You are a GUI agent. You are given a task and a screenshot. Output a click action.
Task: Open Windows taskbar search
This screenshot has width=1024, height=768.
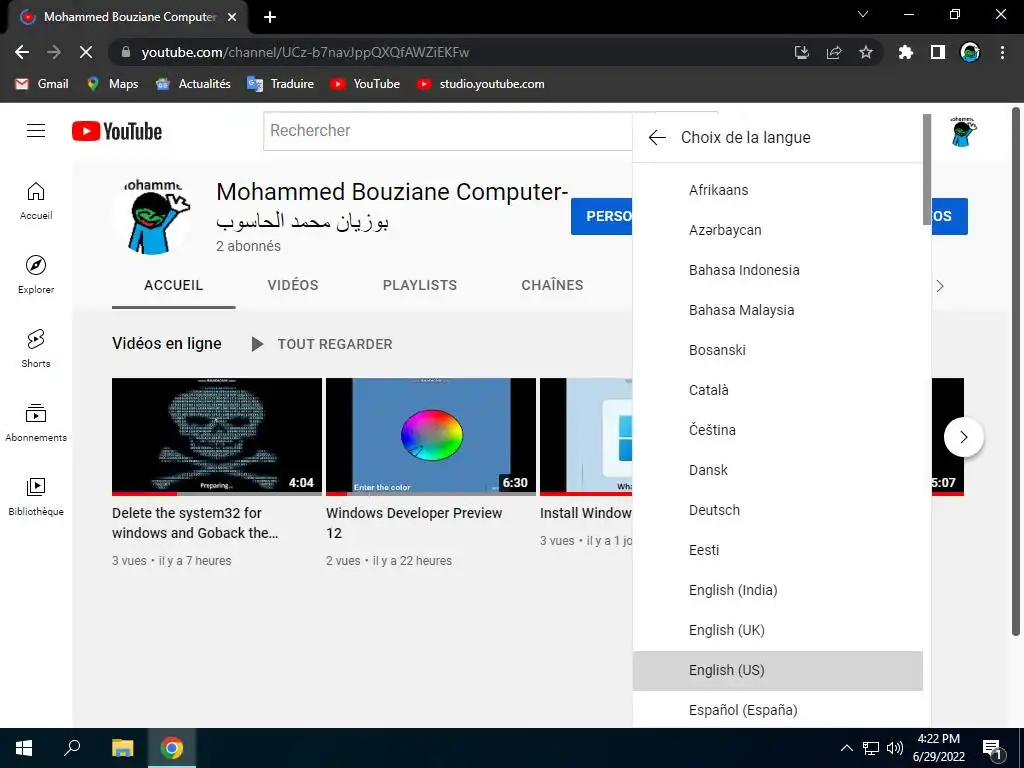tap(72, 748)
